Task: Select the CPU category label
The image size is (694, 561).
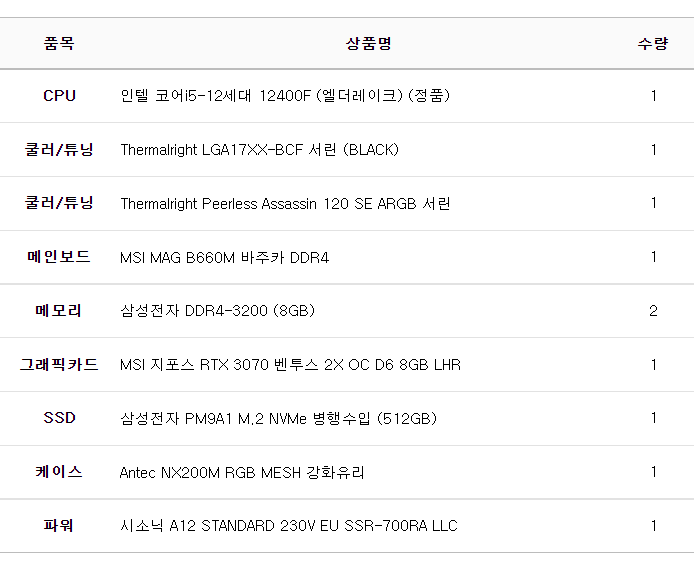Action: coord(59,96)
